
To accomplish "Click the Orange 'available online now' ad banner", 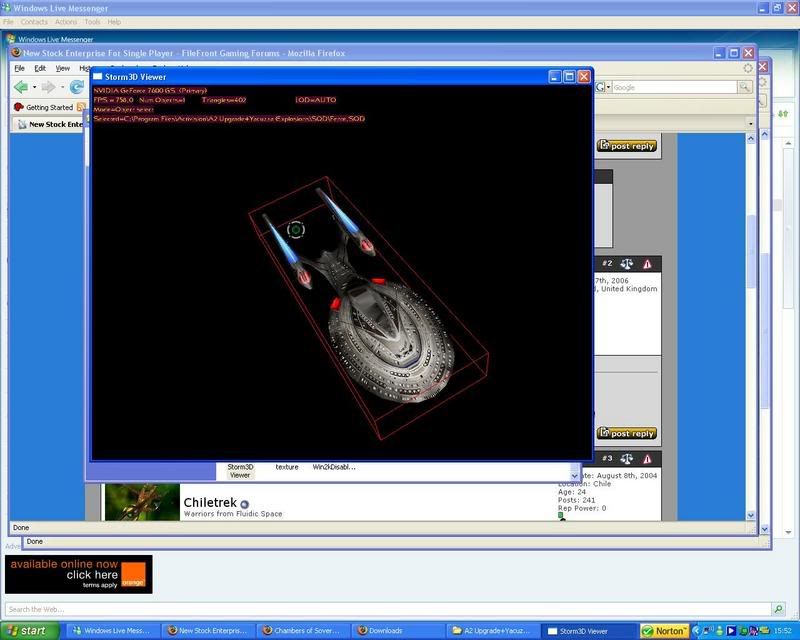I will tap(79, 574).
